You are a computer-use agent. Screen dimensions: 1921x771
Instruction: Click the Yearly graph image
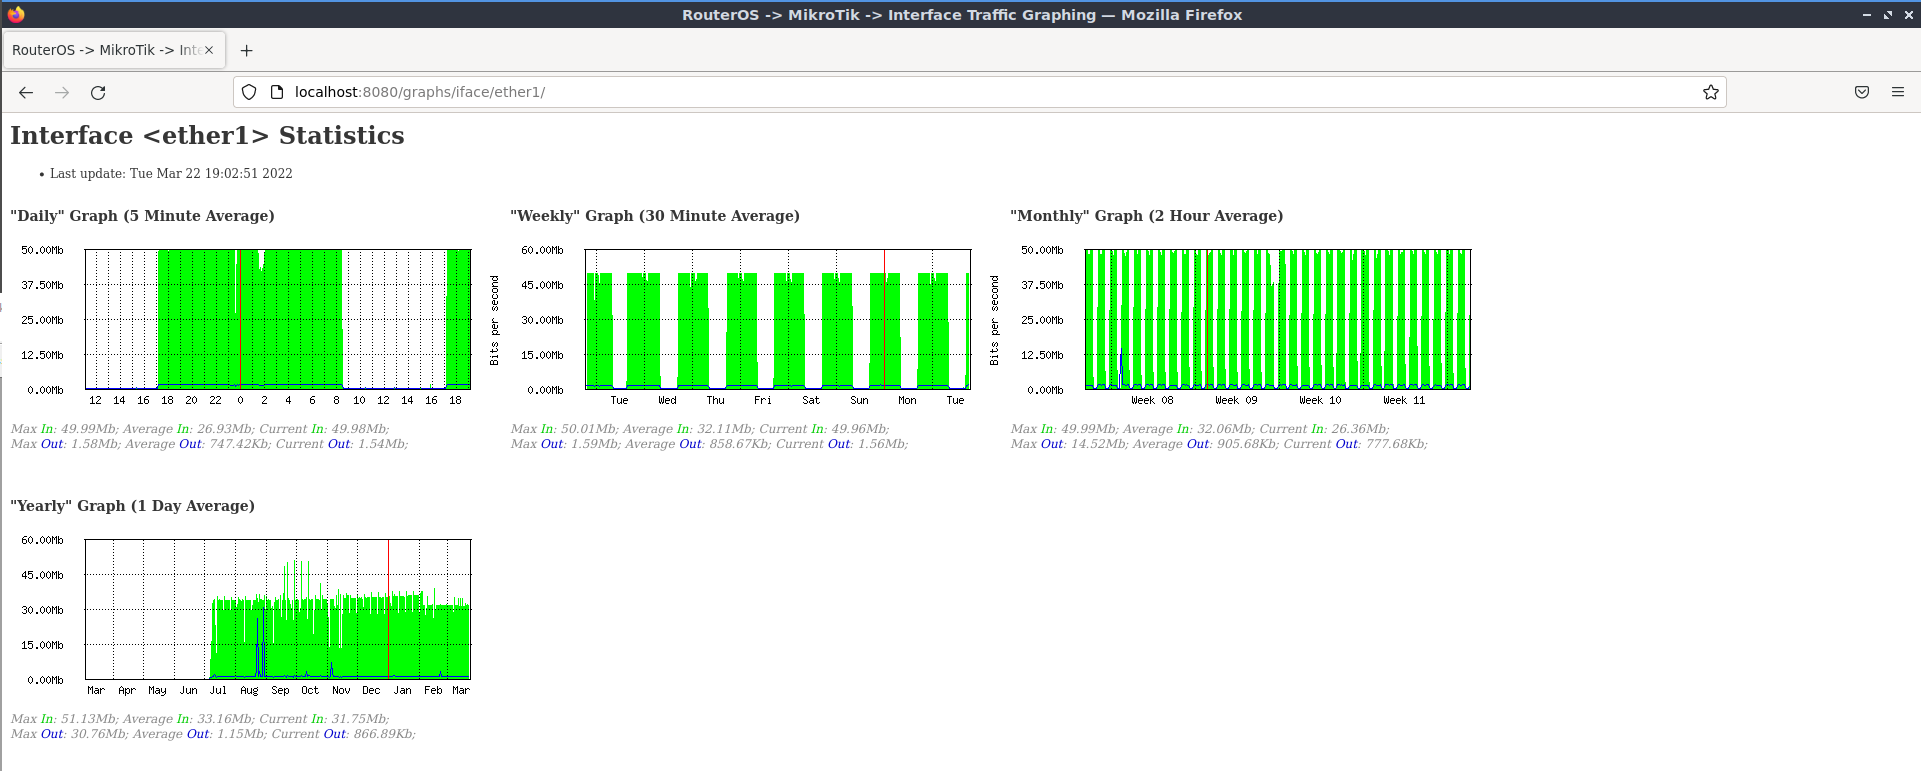[241, 615]
